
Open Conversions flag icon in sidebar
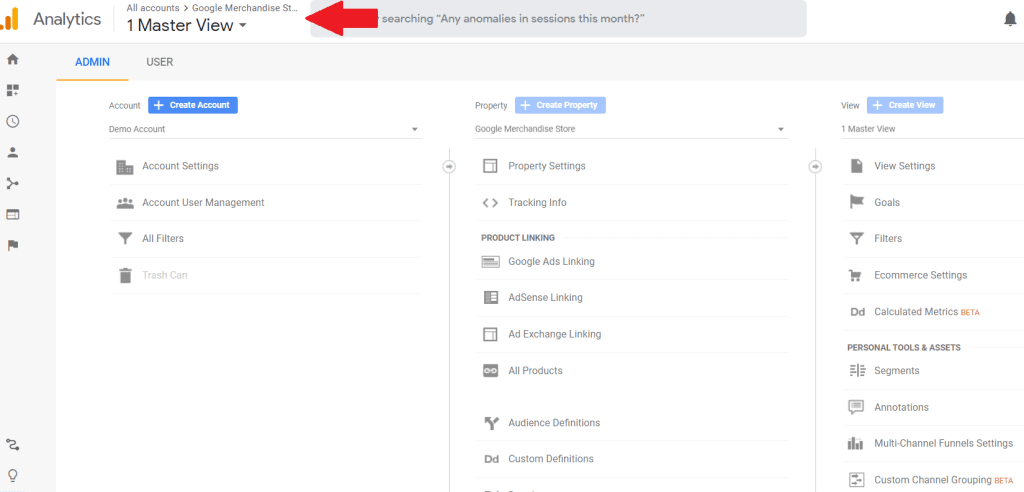click(12, 246)
